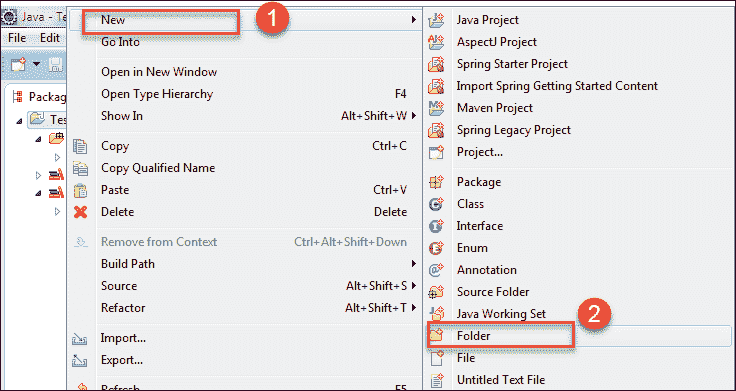The image size is (736, 391).
Task: Expand the Build Path submenu arrow
Action: tap(414, 264)
